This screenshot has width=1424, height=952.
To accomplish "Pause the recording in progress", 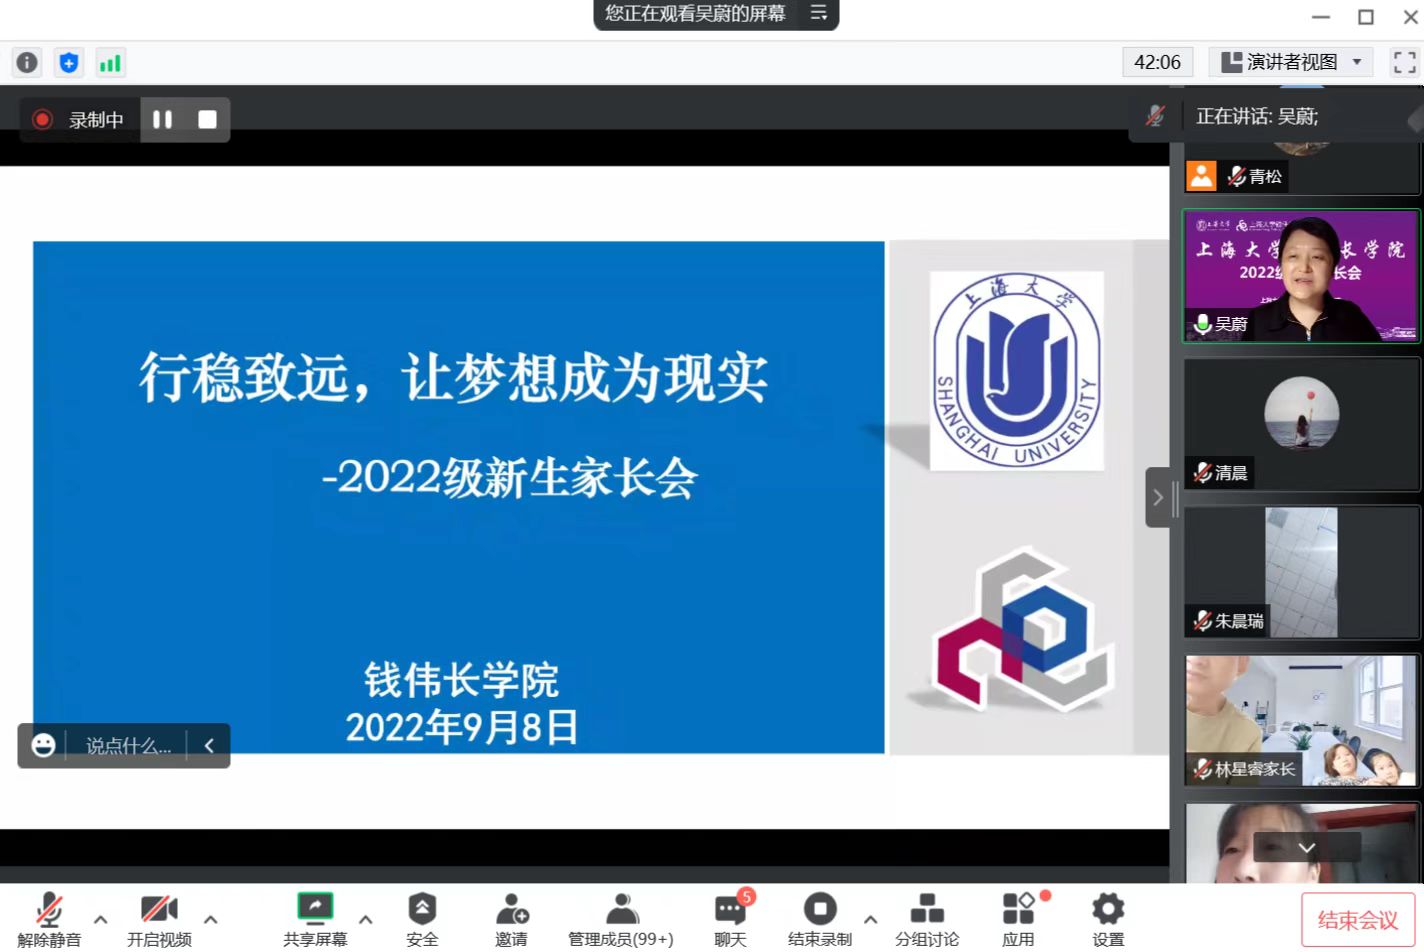I will 162,120.
